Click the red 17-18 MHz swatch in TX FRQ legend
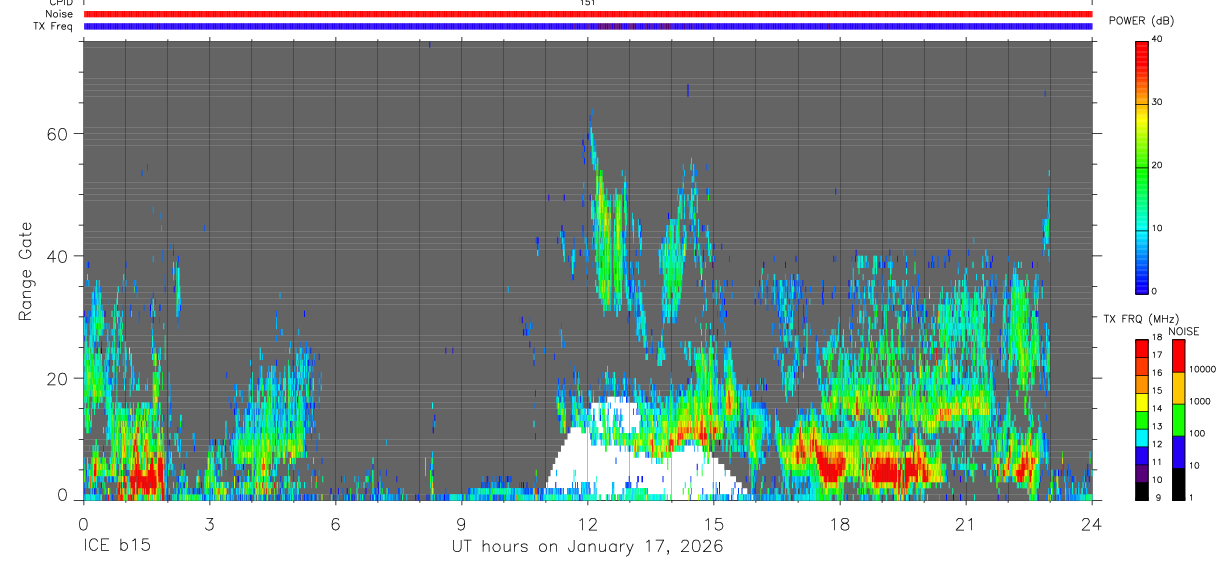 click(x=1142, y=349)
